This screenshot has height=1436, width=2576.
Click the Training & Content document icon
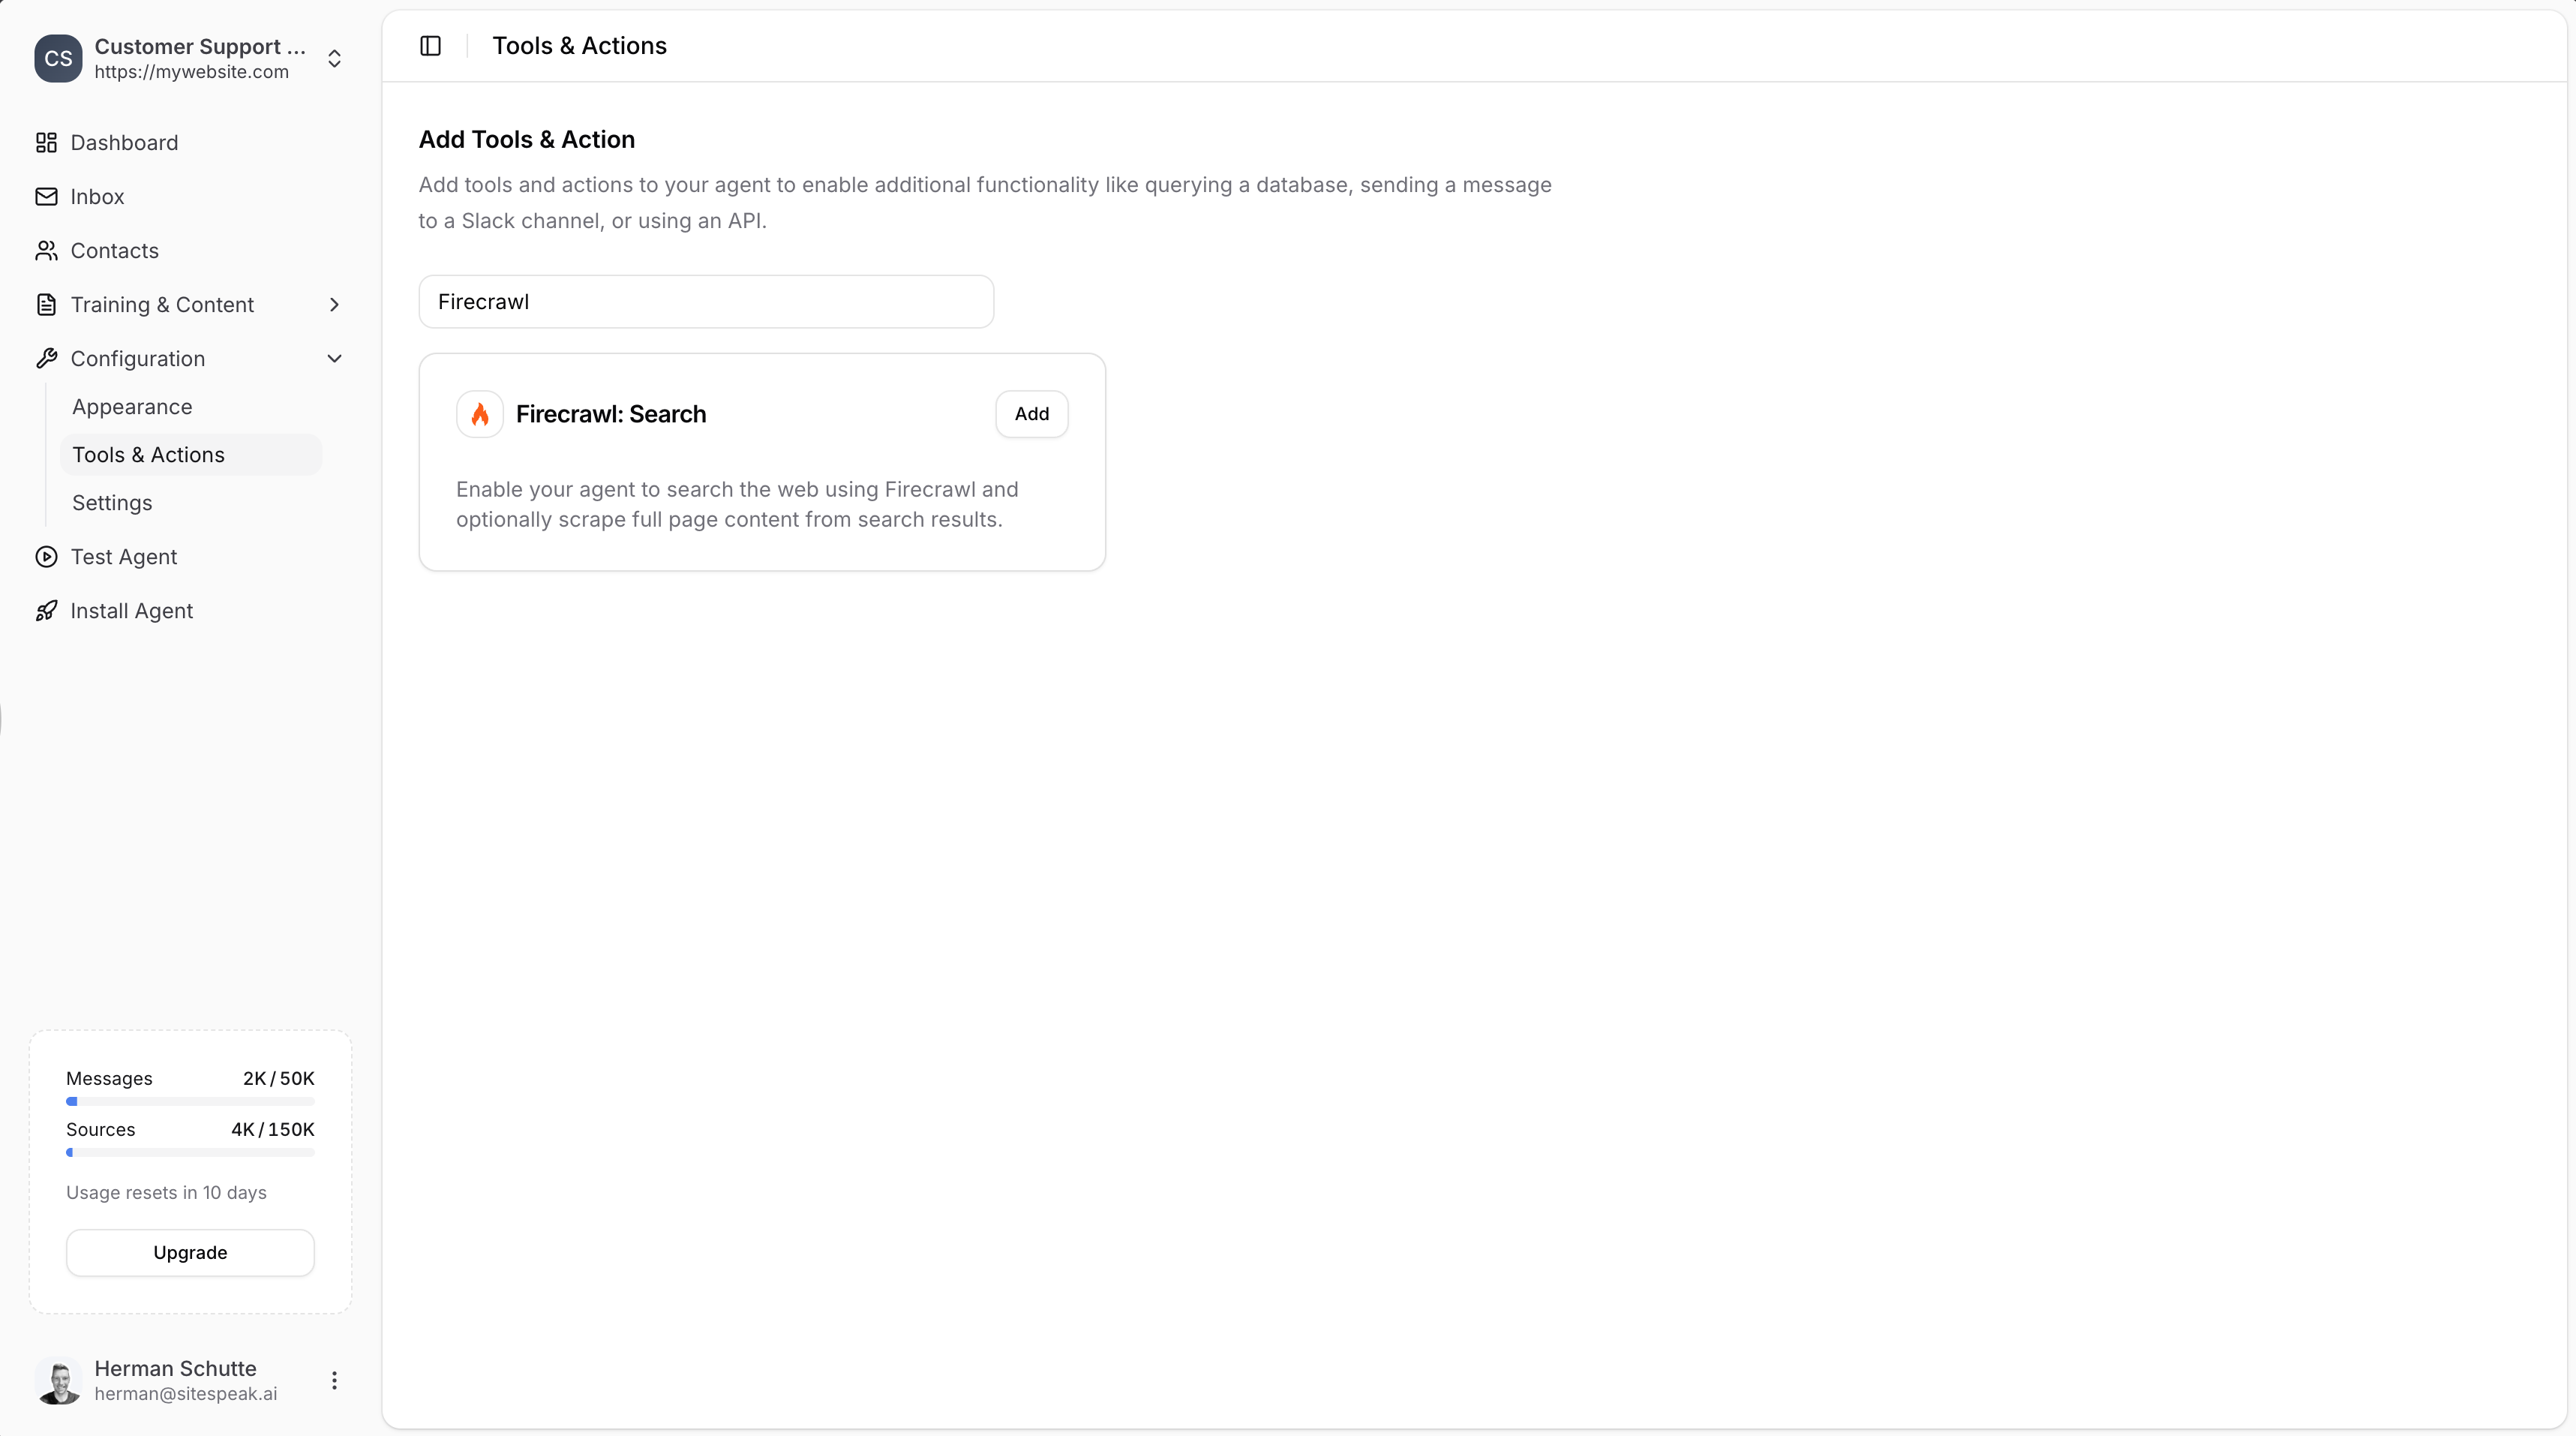[46, 305]
